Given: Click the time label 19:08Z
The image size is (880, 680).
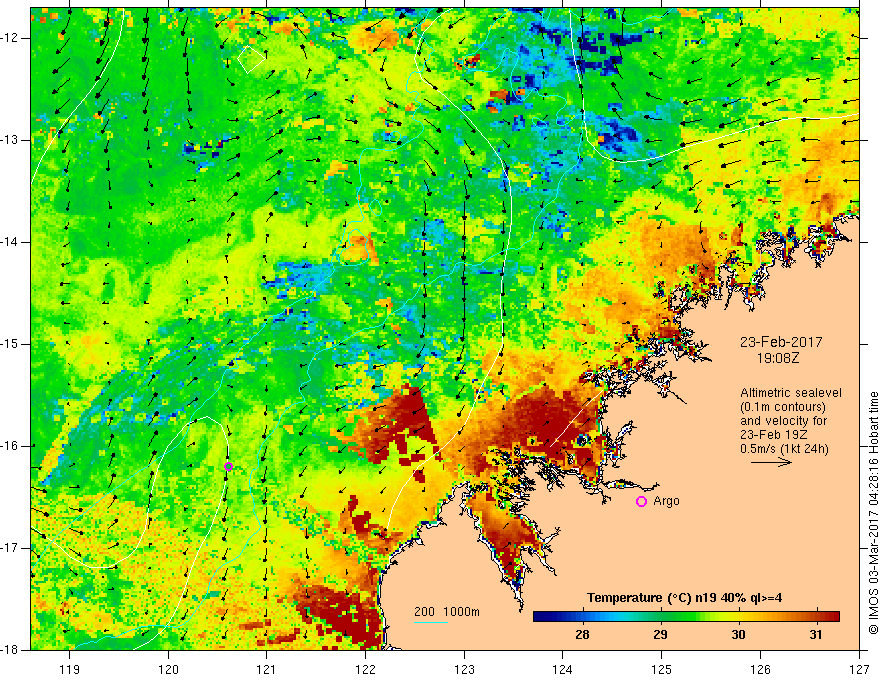Looking at the screenshot, I should click(777, 358).
